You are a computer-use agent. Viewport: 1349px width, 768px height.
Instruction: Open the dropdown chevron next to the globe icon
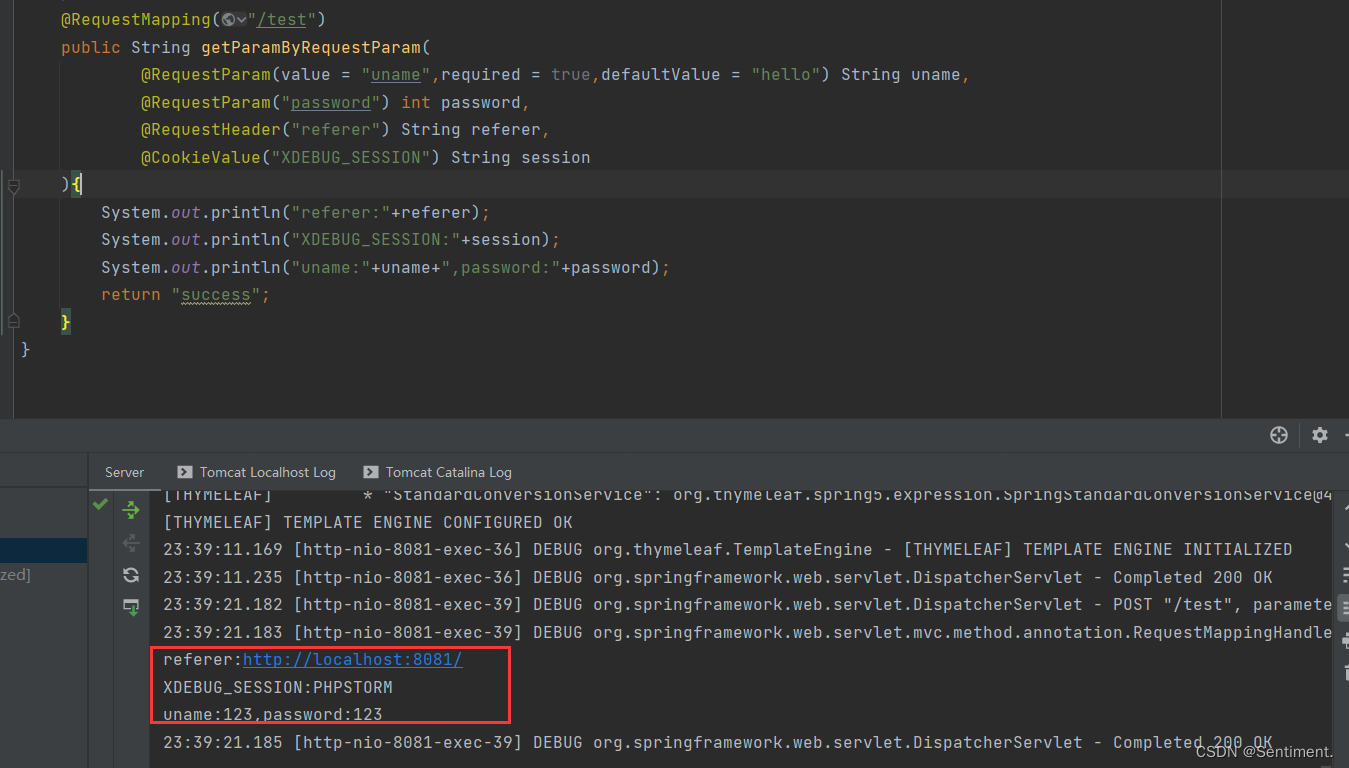pos(242,19)
